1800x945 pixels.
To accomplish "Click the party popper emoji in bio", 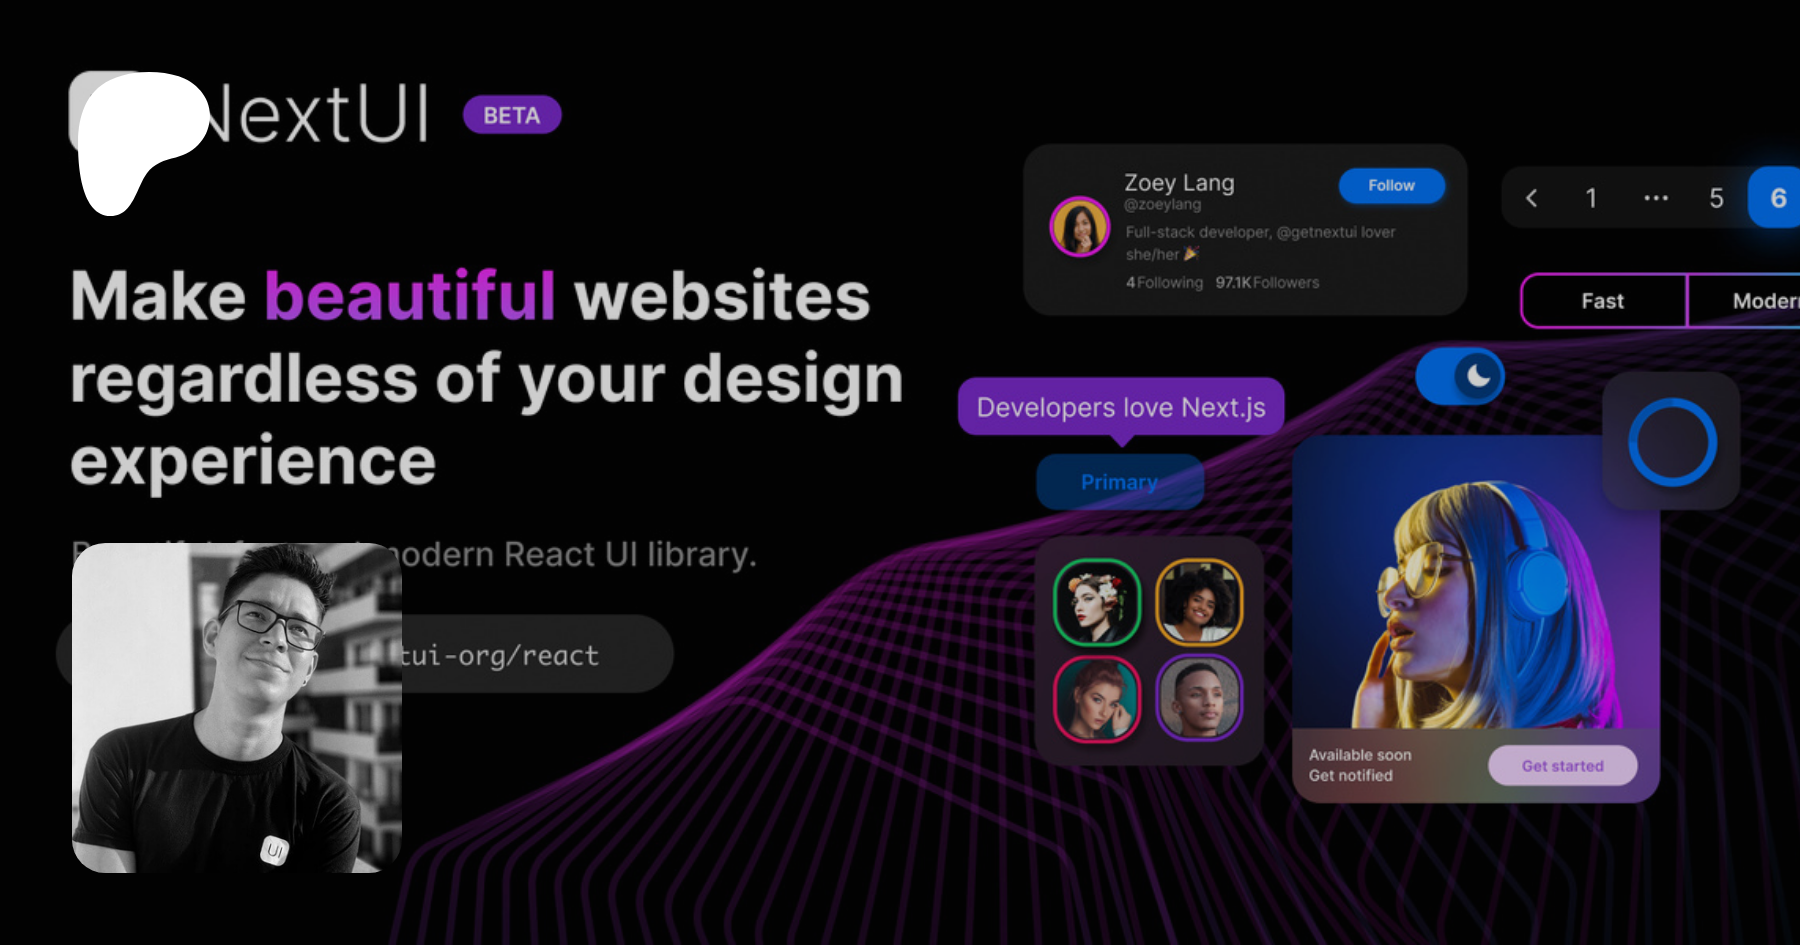I will [1191, 254].
